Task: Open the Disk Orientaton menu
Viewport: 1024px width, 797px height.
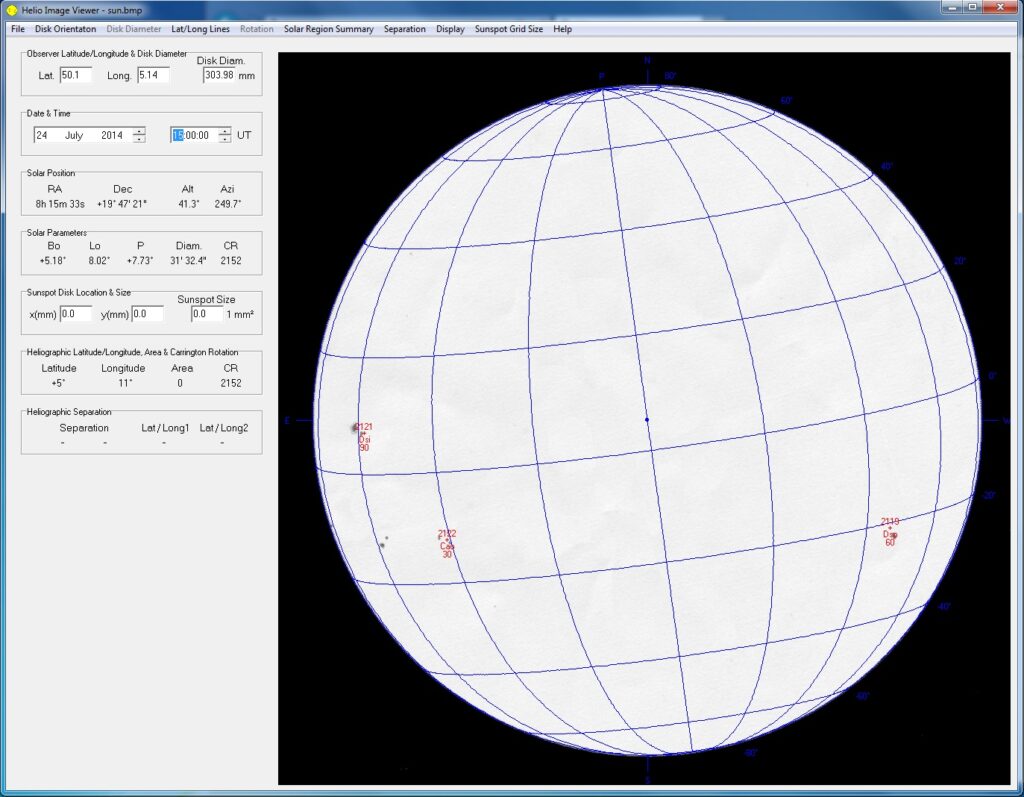Action: [65, 29]
